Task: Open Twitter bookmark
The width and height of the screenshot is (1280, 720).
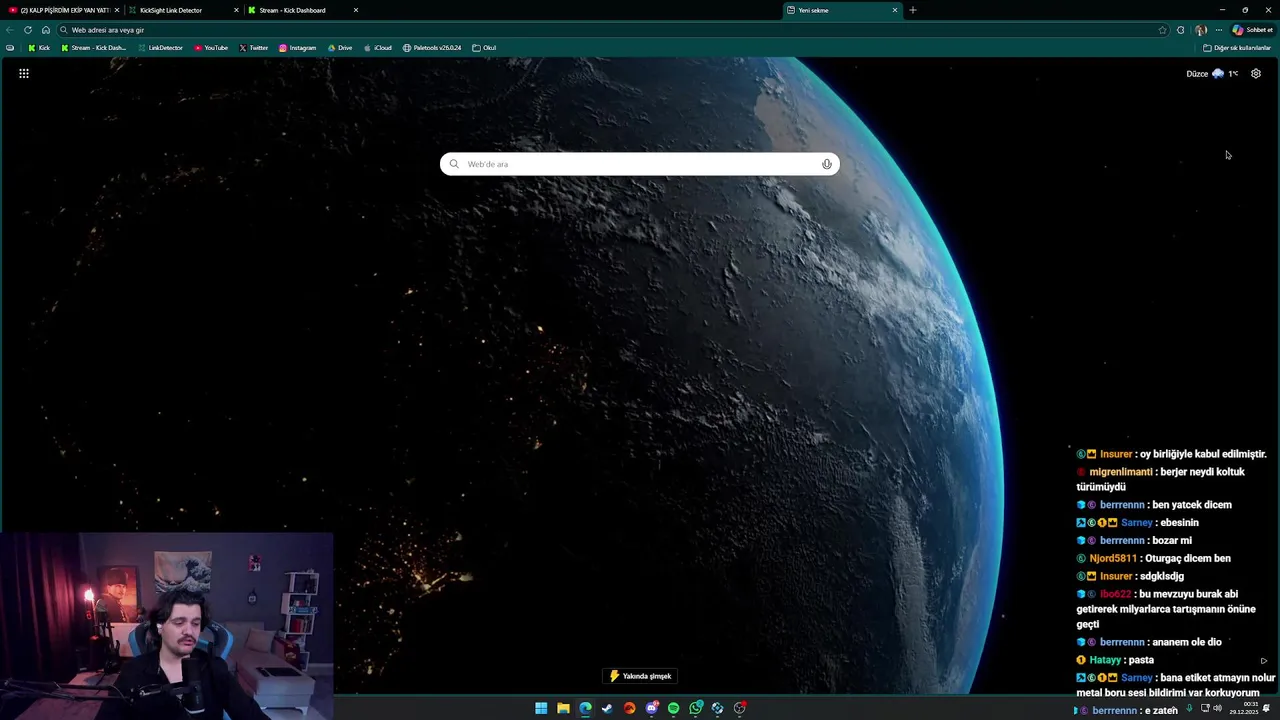Action: 254,48
